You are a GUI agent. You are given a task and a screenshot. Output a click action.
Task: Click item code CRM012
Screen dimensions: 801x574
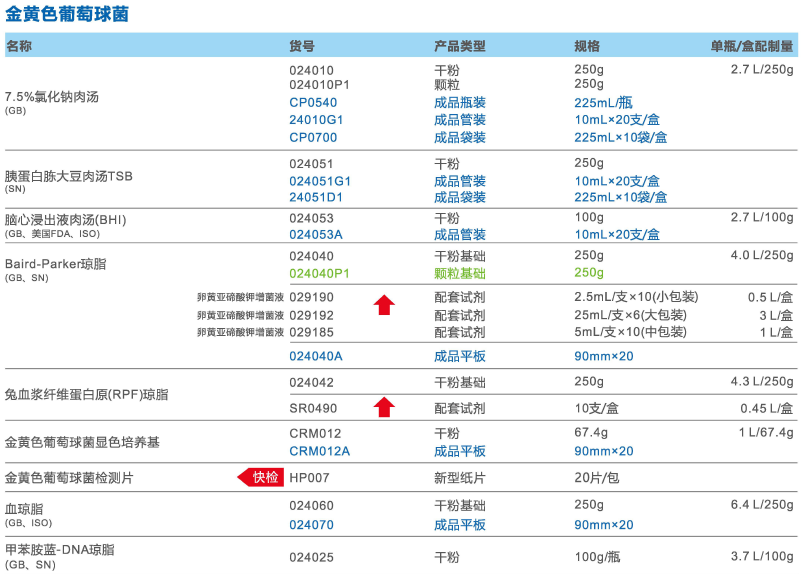click(315, 434)
